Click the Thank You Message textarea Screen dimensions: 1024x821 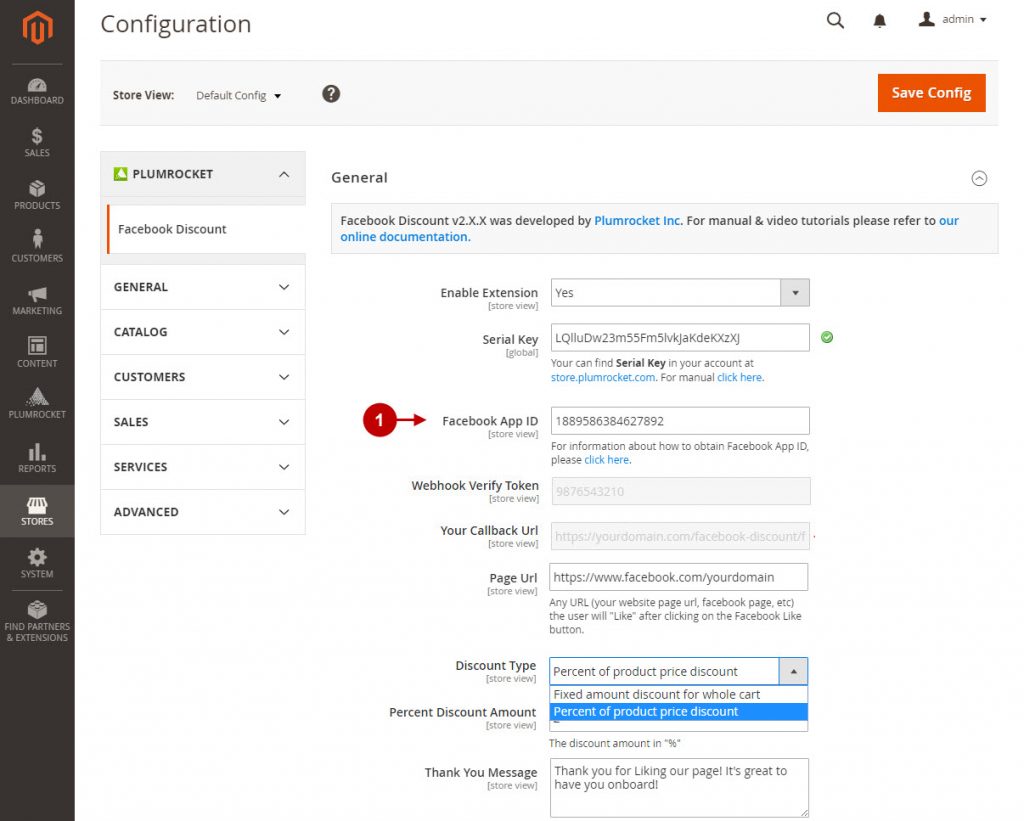pos(679,788)
